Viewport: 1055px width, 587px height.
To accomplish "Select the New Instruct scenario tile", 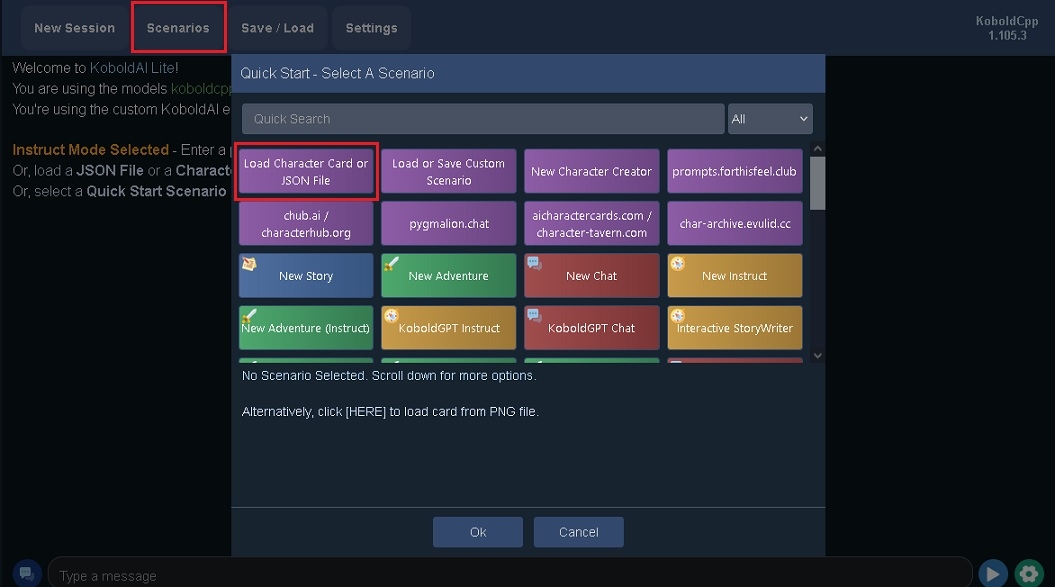I will click(734, 276).
